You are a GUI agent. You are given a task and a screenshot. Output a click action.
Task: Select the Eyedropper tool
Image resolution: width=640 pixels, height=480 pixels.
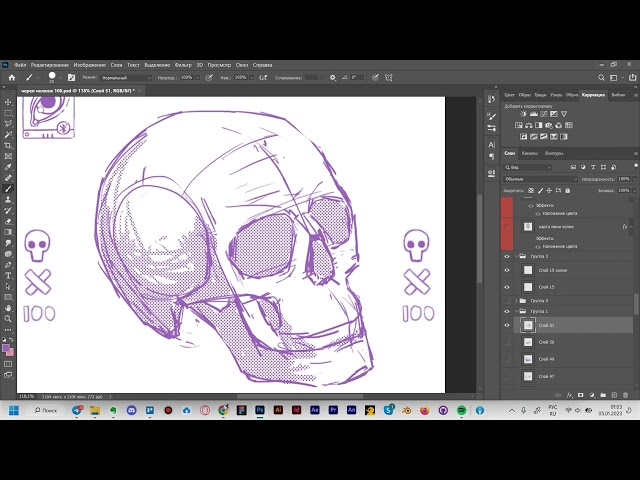tap(8, 167)
